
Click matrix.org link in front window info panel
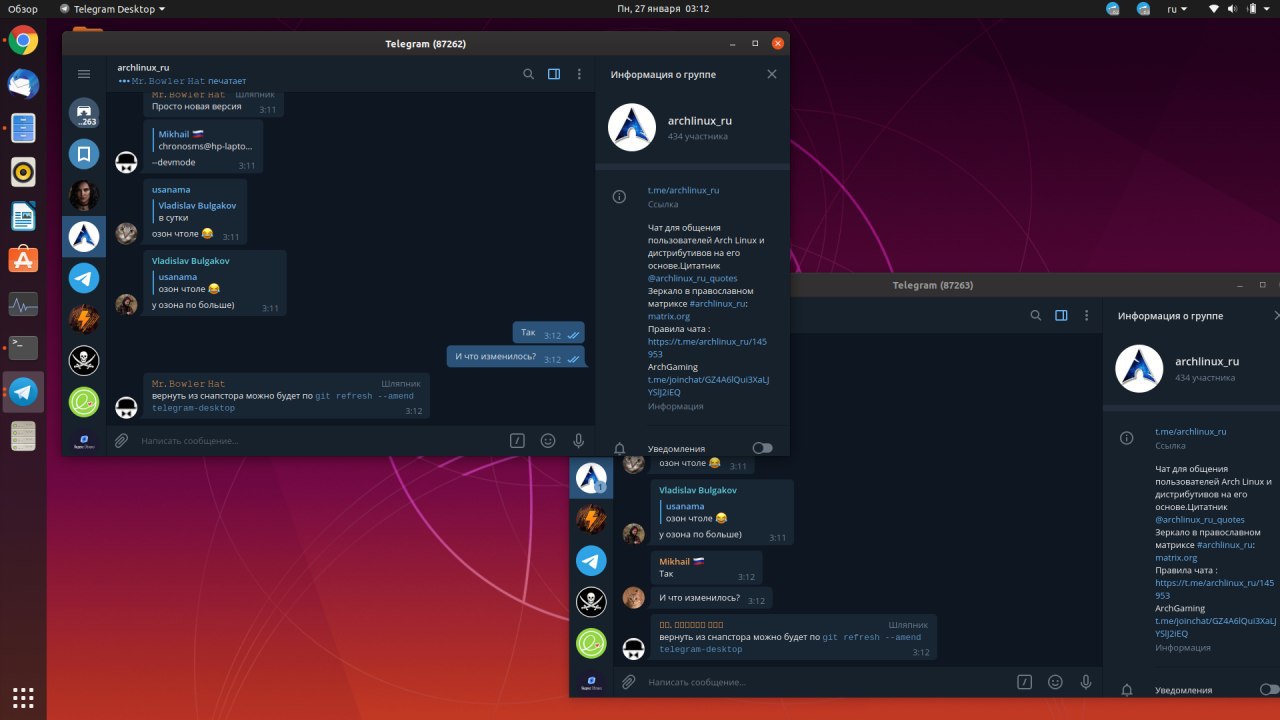(x=669, y=316)
